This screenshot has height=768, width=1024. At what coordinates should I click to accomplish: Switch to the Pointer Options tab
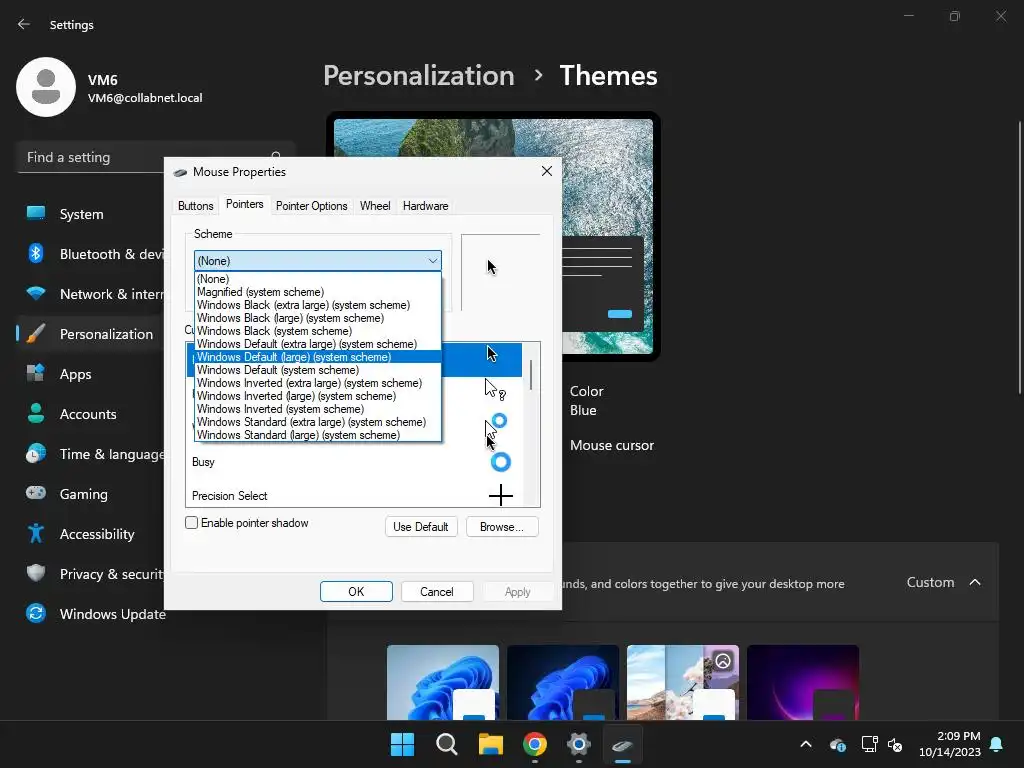[312, 206]
